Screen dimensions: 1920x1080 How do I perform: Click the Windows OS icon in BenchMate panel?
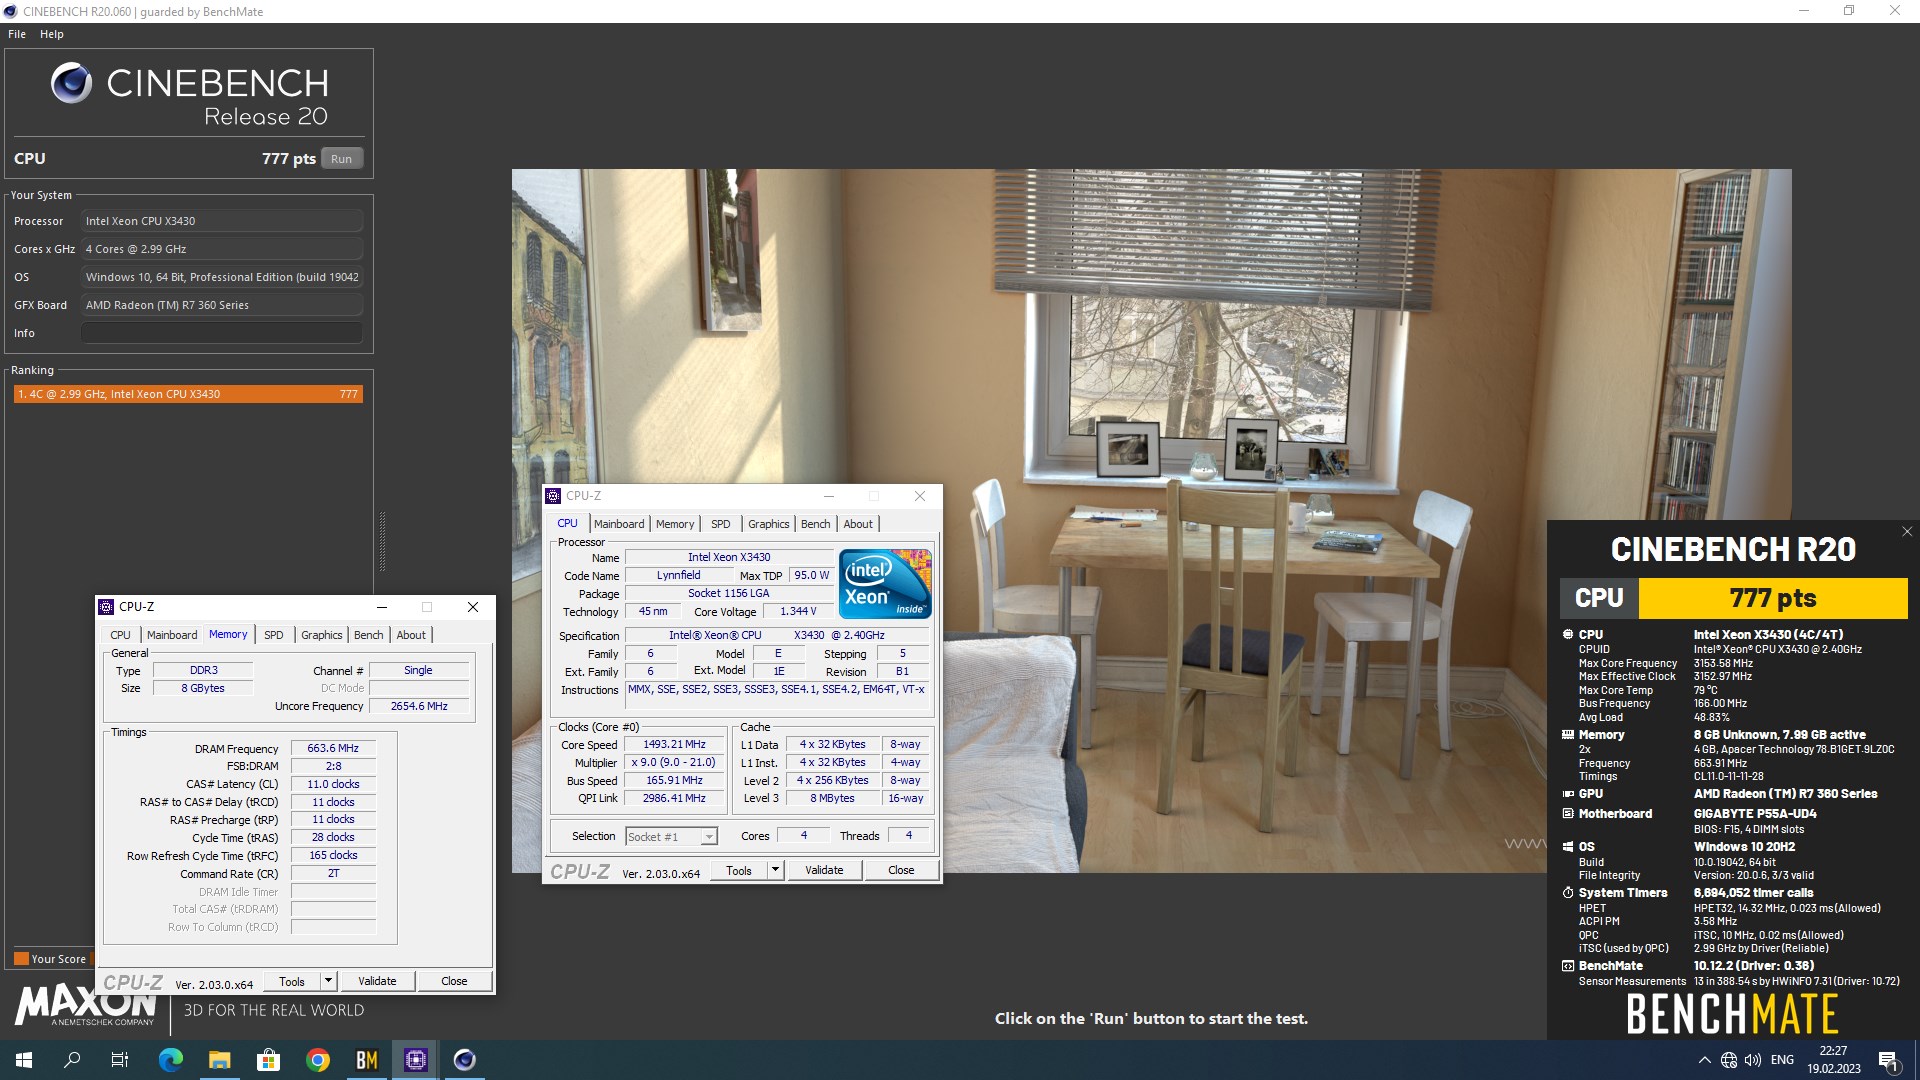pyautogui.click(x=1567, y=847)
